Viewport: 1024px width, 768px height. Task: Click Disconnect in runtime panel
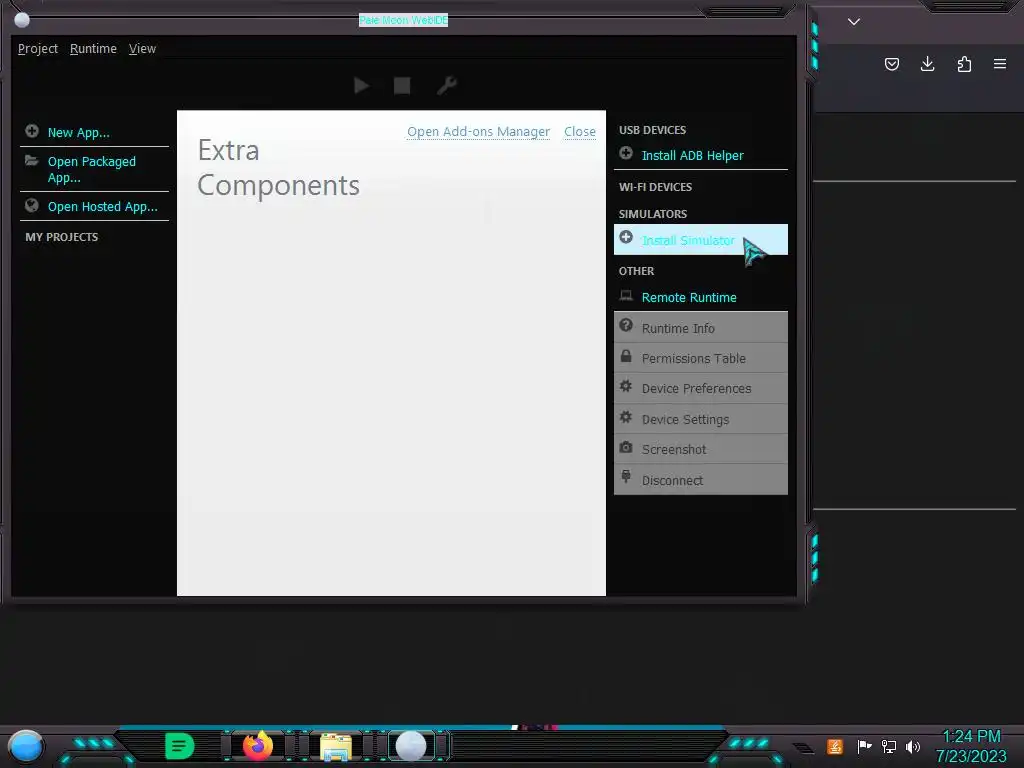coord(701,480)
